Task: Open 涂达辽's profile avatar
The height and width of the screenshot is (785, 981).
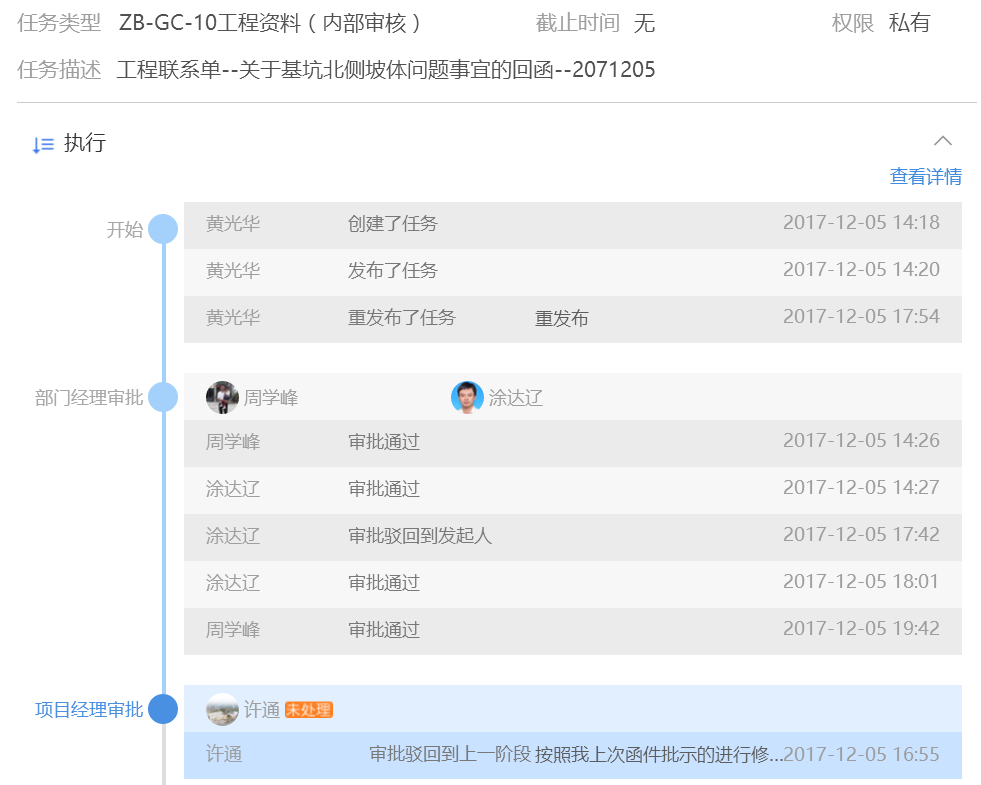Action: tap(466, 396)
